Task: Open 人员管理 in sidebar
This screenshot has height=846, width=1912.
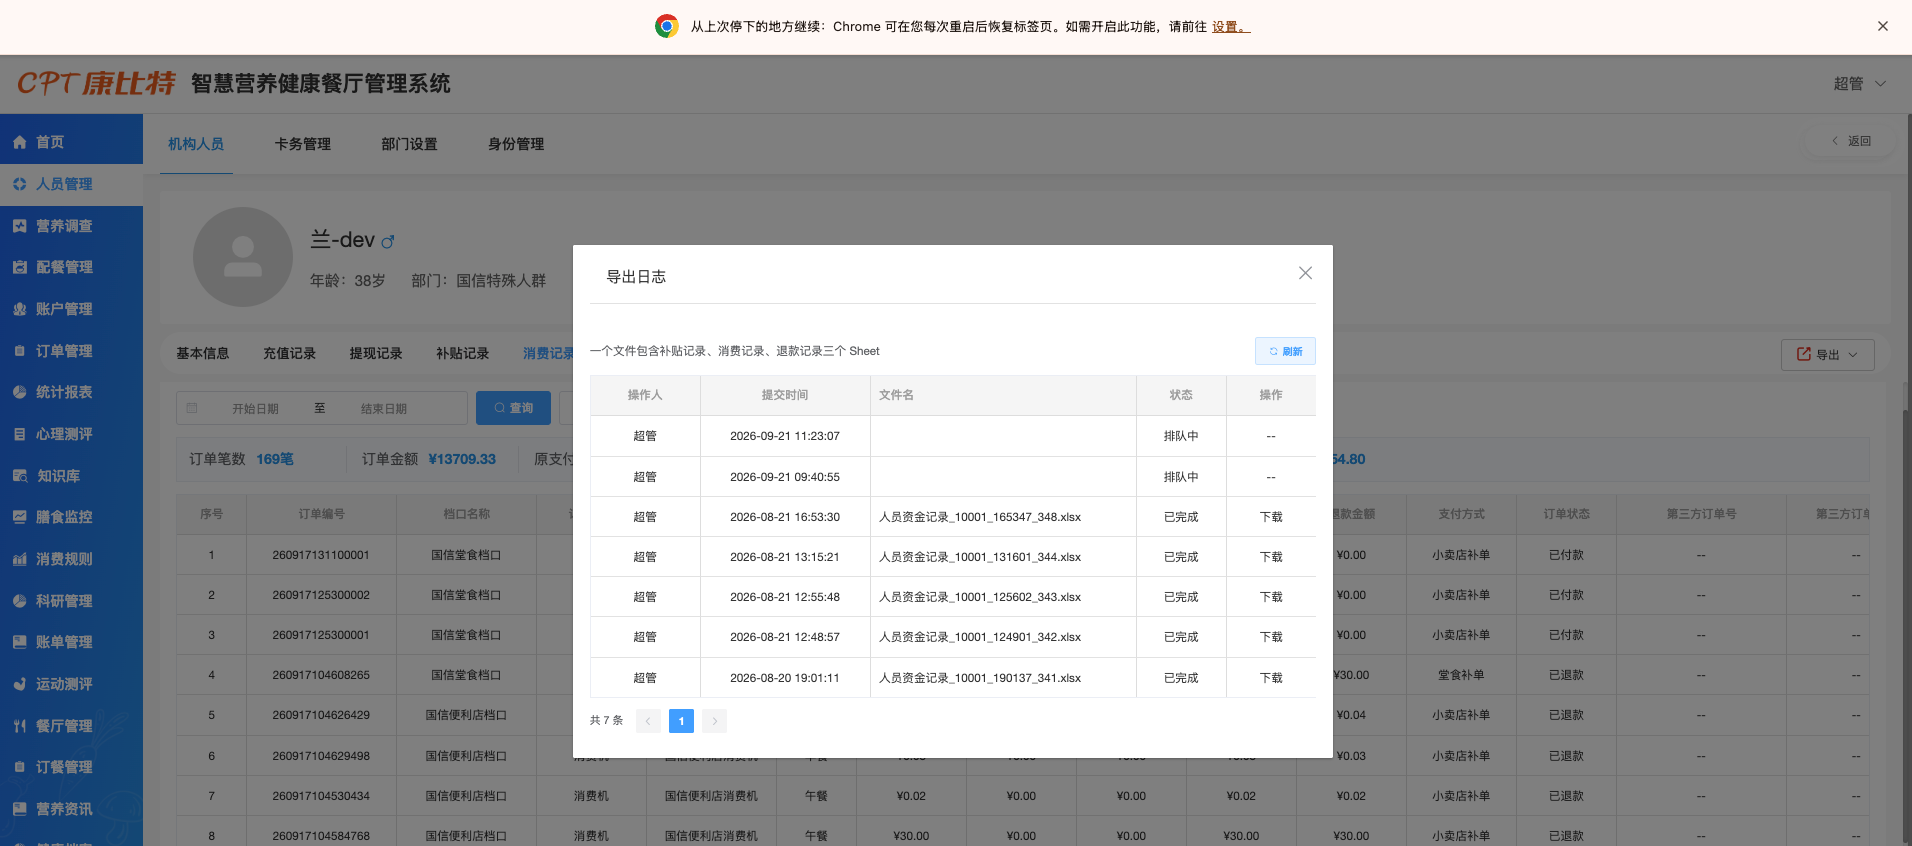Action: 71,184
